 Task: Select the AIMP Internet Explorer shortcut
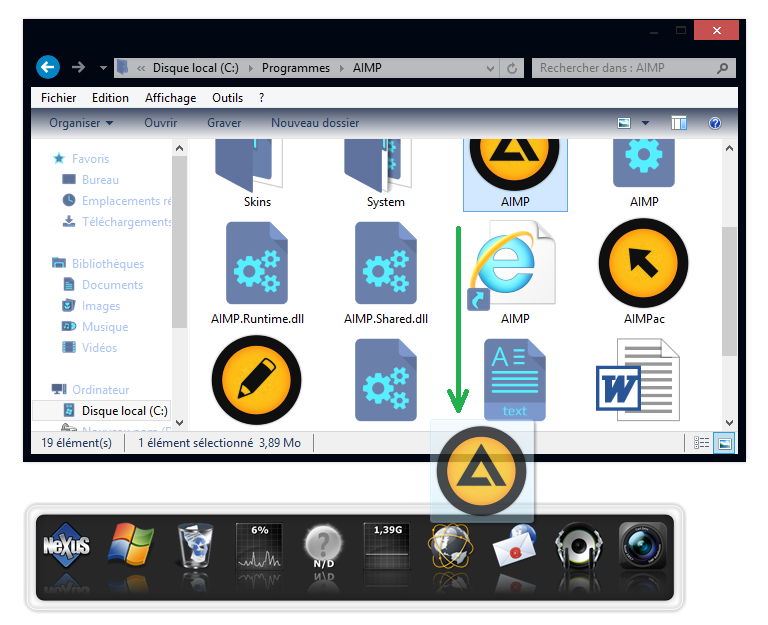pos(514,273)
